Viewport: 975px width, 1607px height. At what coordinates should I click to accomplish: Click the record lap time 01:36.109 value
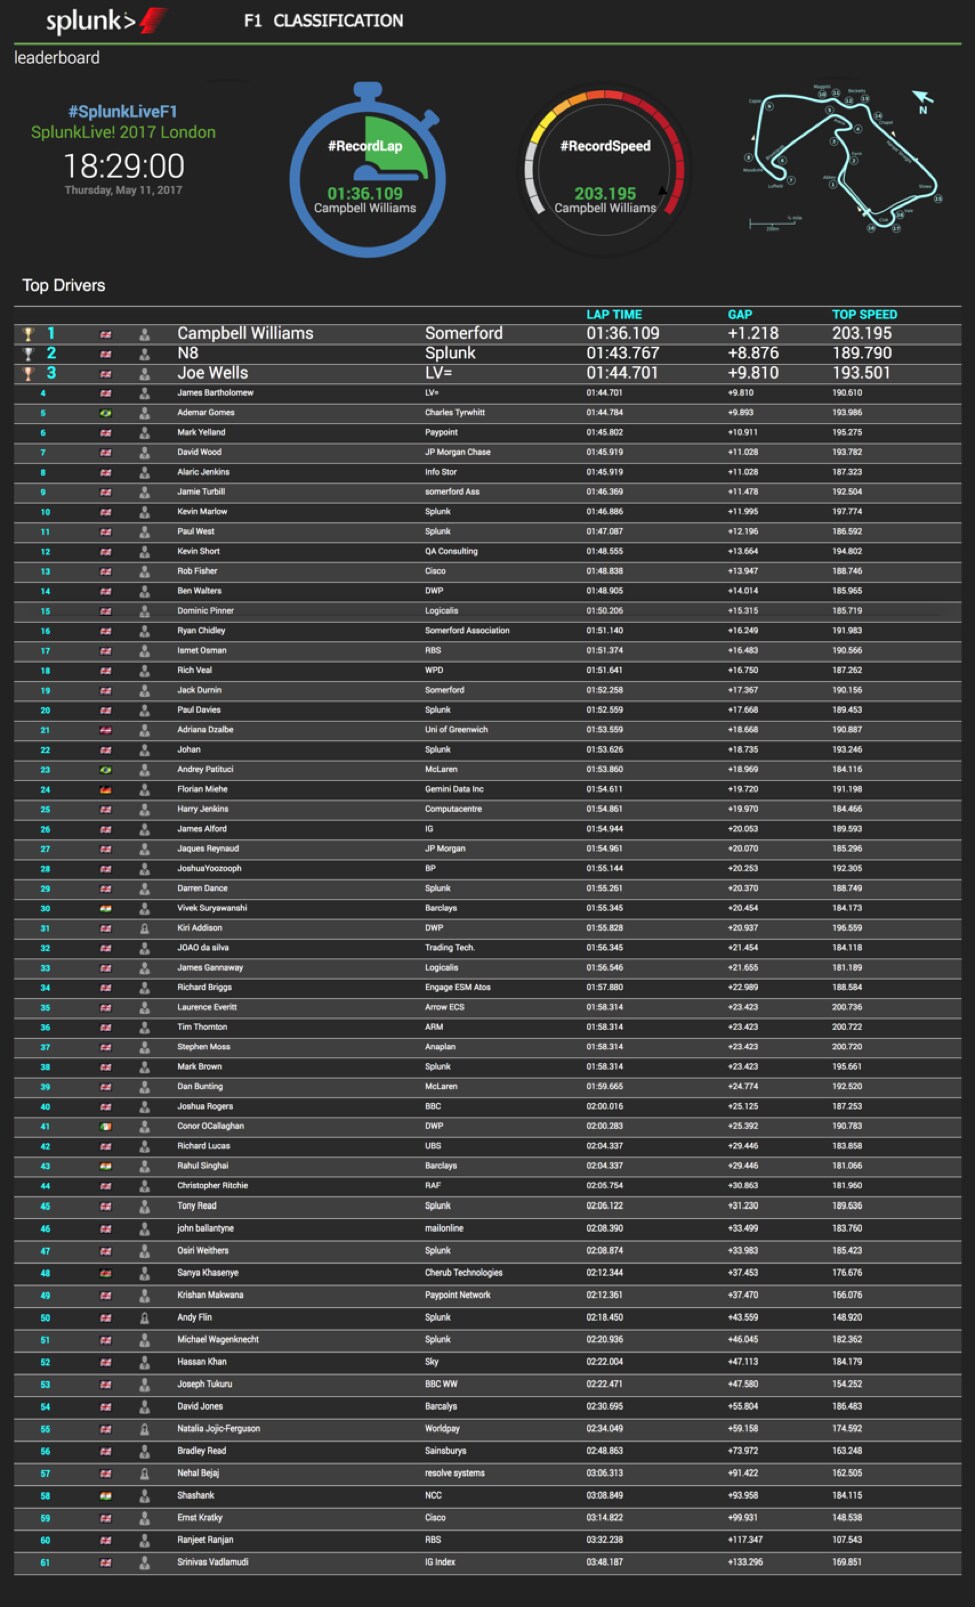(x=365, y=193)
